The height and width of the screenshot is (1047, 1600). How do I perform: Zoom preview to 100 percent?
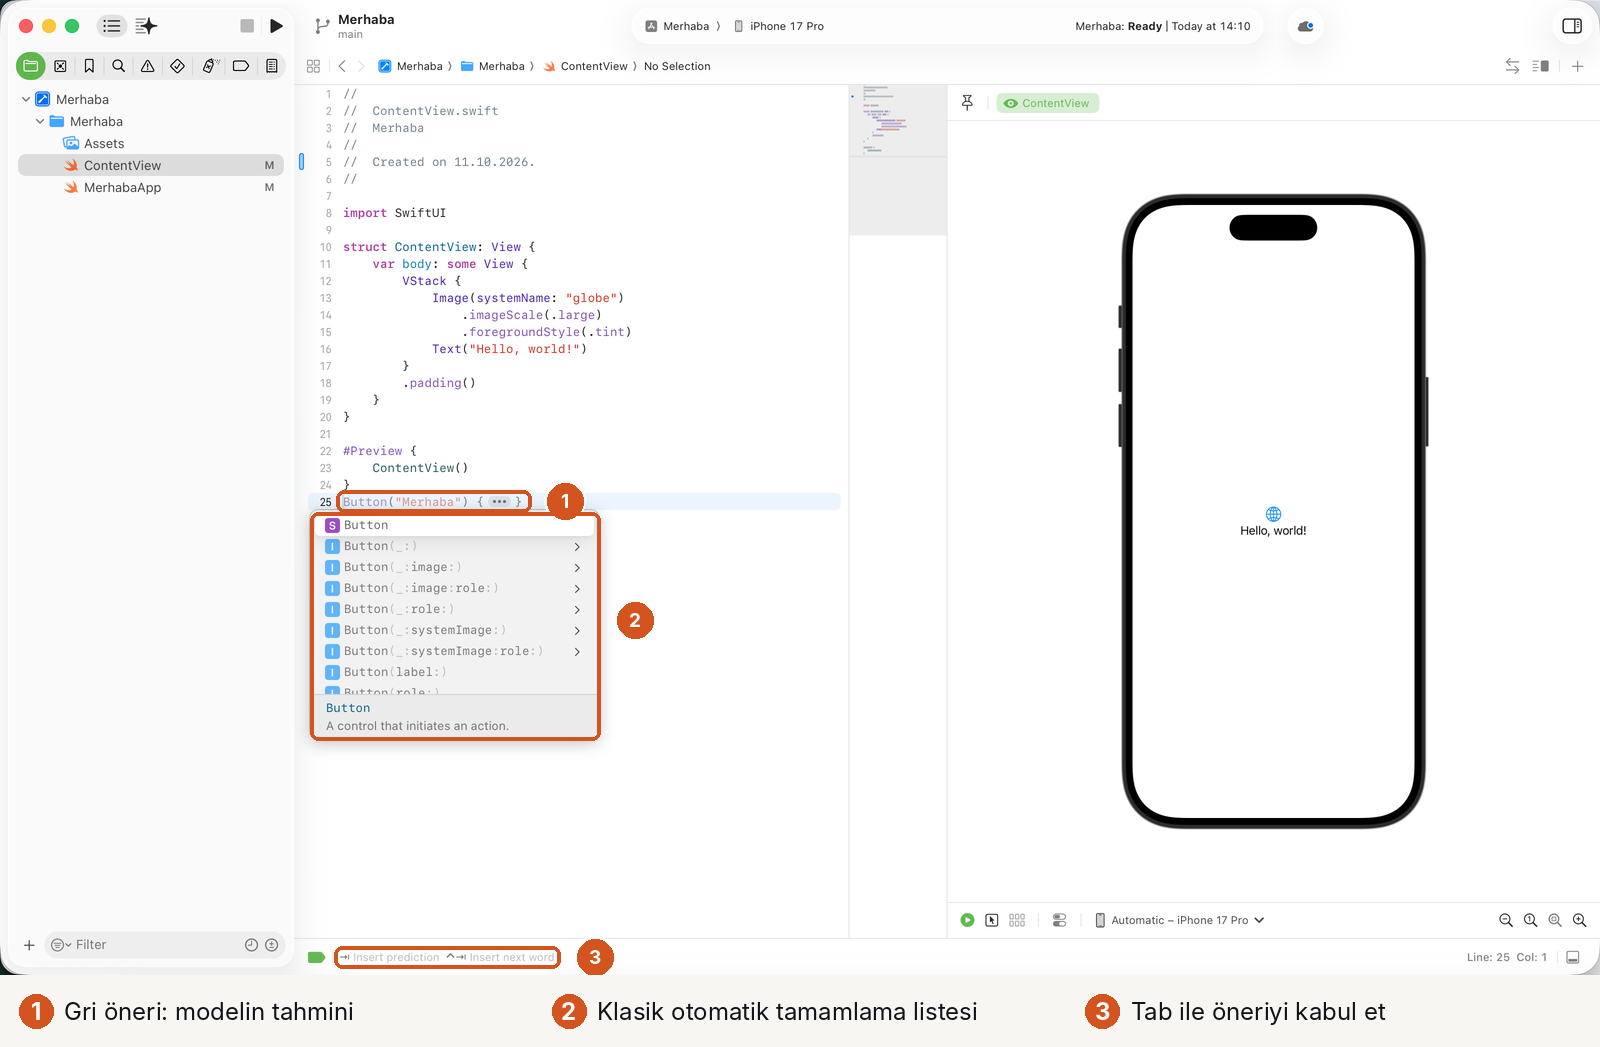point(1530,920)
